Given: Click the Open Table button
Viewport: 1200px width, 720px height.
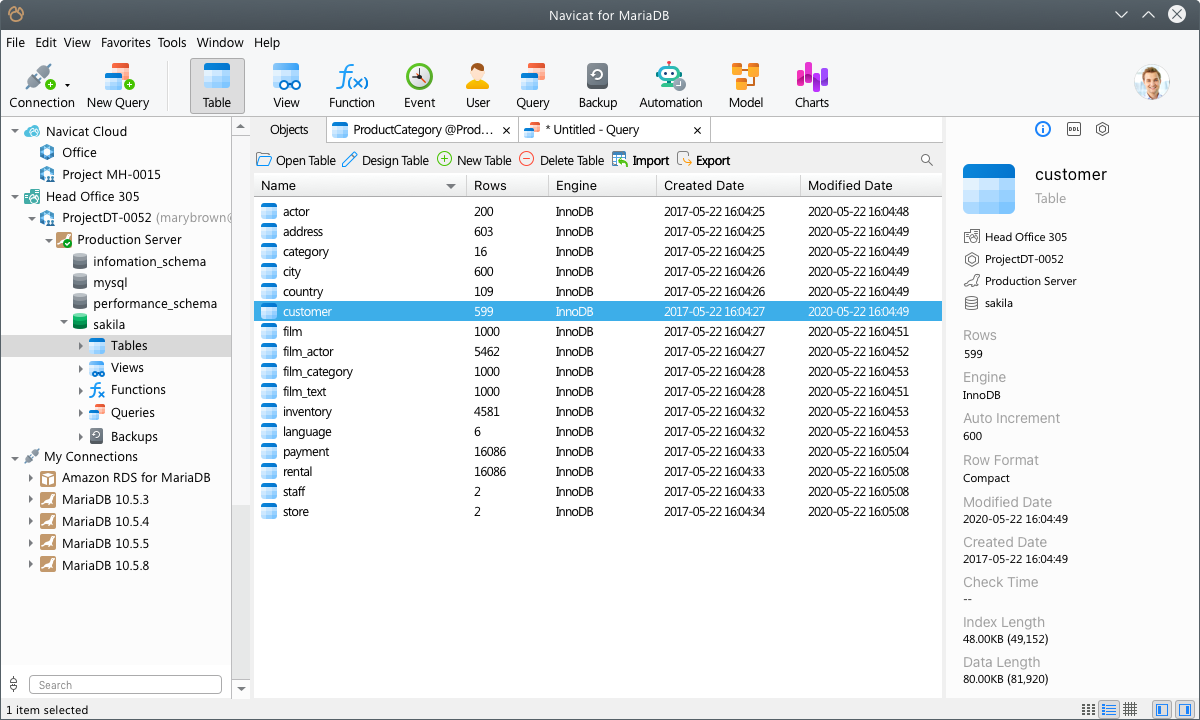Looking at the screenshot, I should [x=296, y=160].
